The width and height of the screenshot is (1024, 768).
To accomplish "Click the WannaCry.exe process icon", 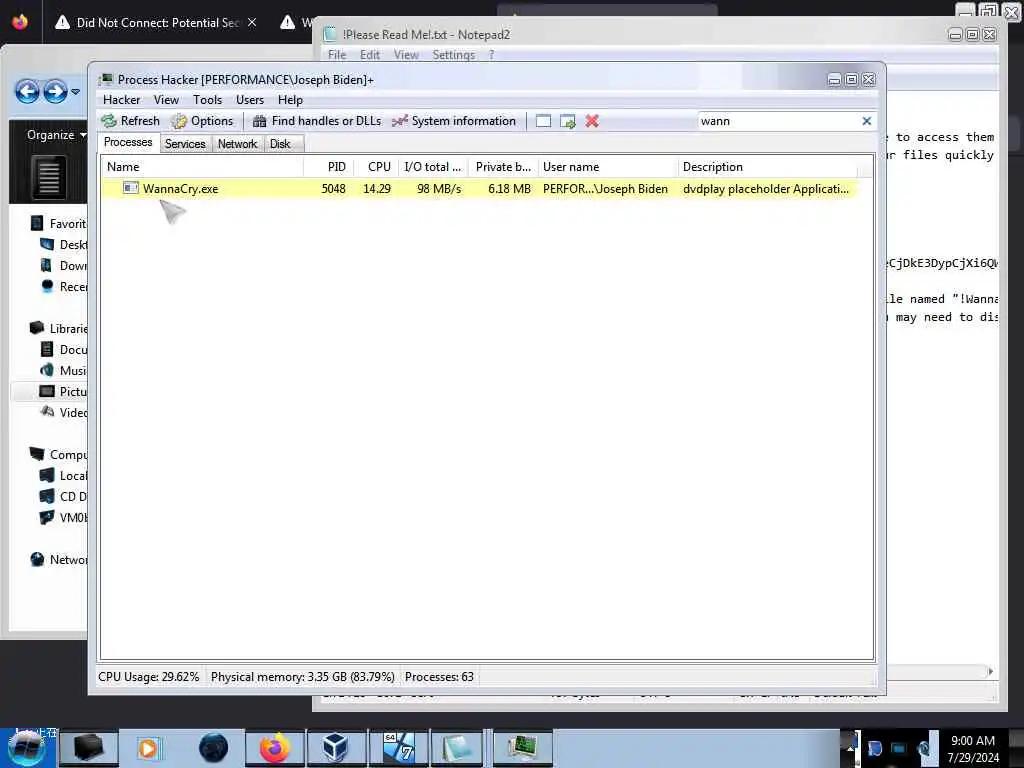I will (131, 188).
